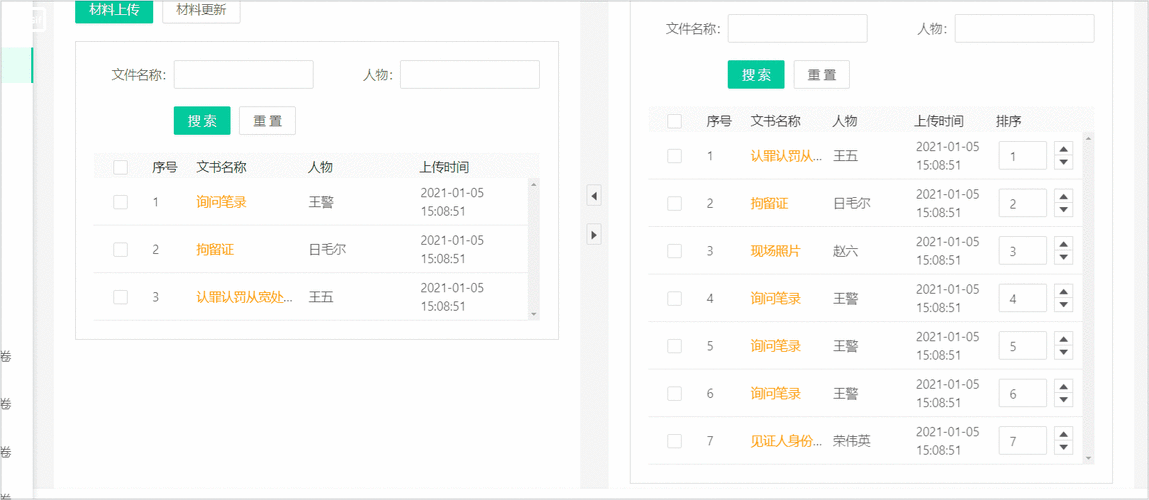Viewport: 1149px width, 500px height.
Task: Decrease sort order for row 7 见证人身份
Action: pyautogui.click(x=1063, y=447)
